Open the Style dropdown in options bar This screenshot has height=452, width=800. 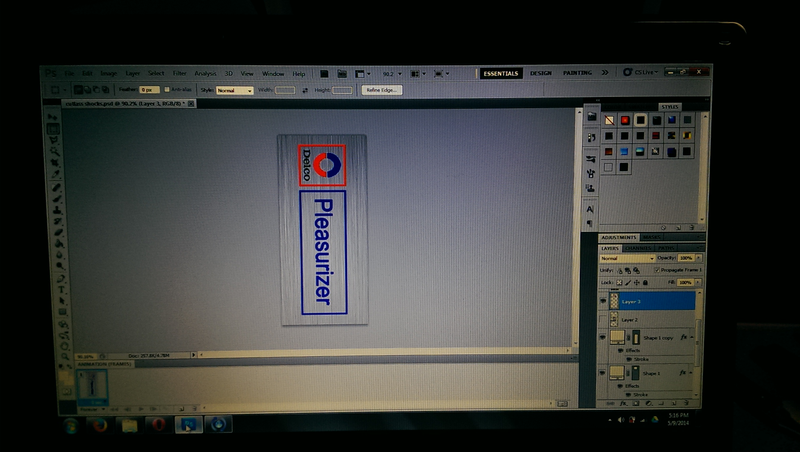click(x=235, y=90)
